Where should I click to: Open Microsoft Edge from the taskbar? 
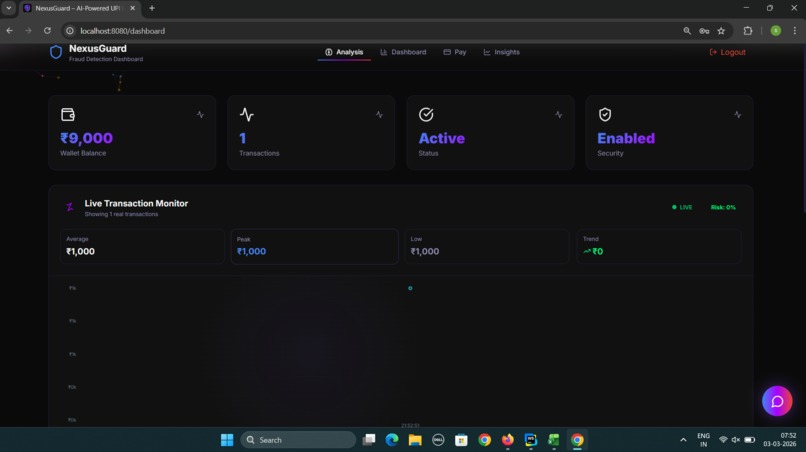click(392, 440)
